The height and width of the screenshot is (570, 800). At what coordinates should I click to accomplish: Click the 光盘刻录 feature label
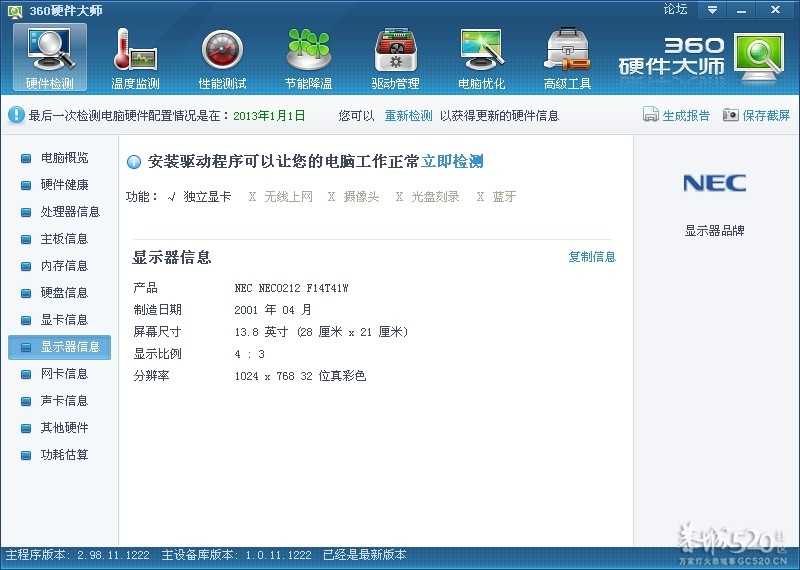pos(435,196)
